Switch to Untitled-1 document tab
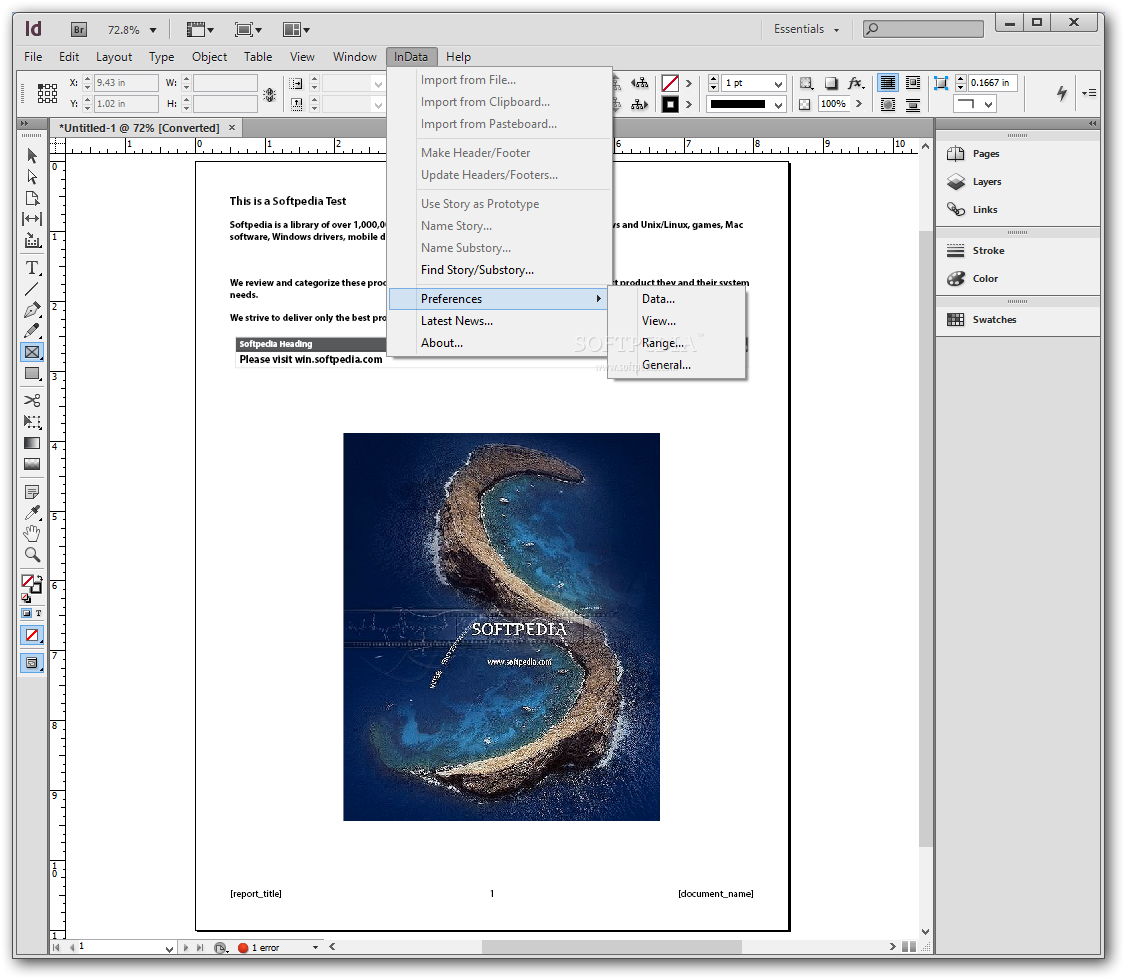The image size is (1125, 979). coord(139,128)
